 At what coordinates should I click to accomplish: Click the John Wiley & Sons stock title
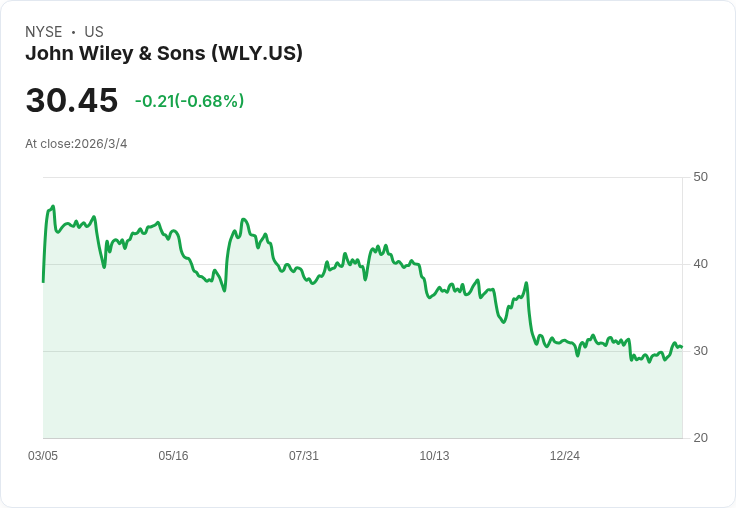pyautogui.click(x=164, y=53)
